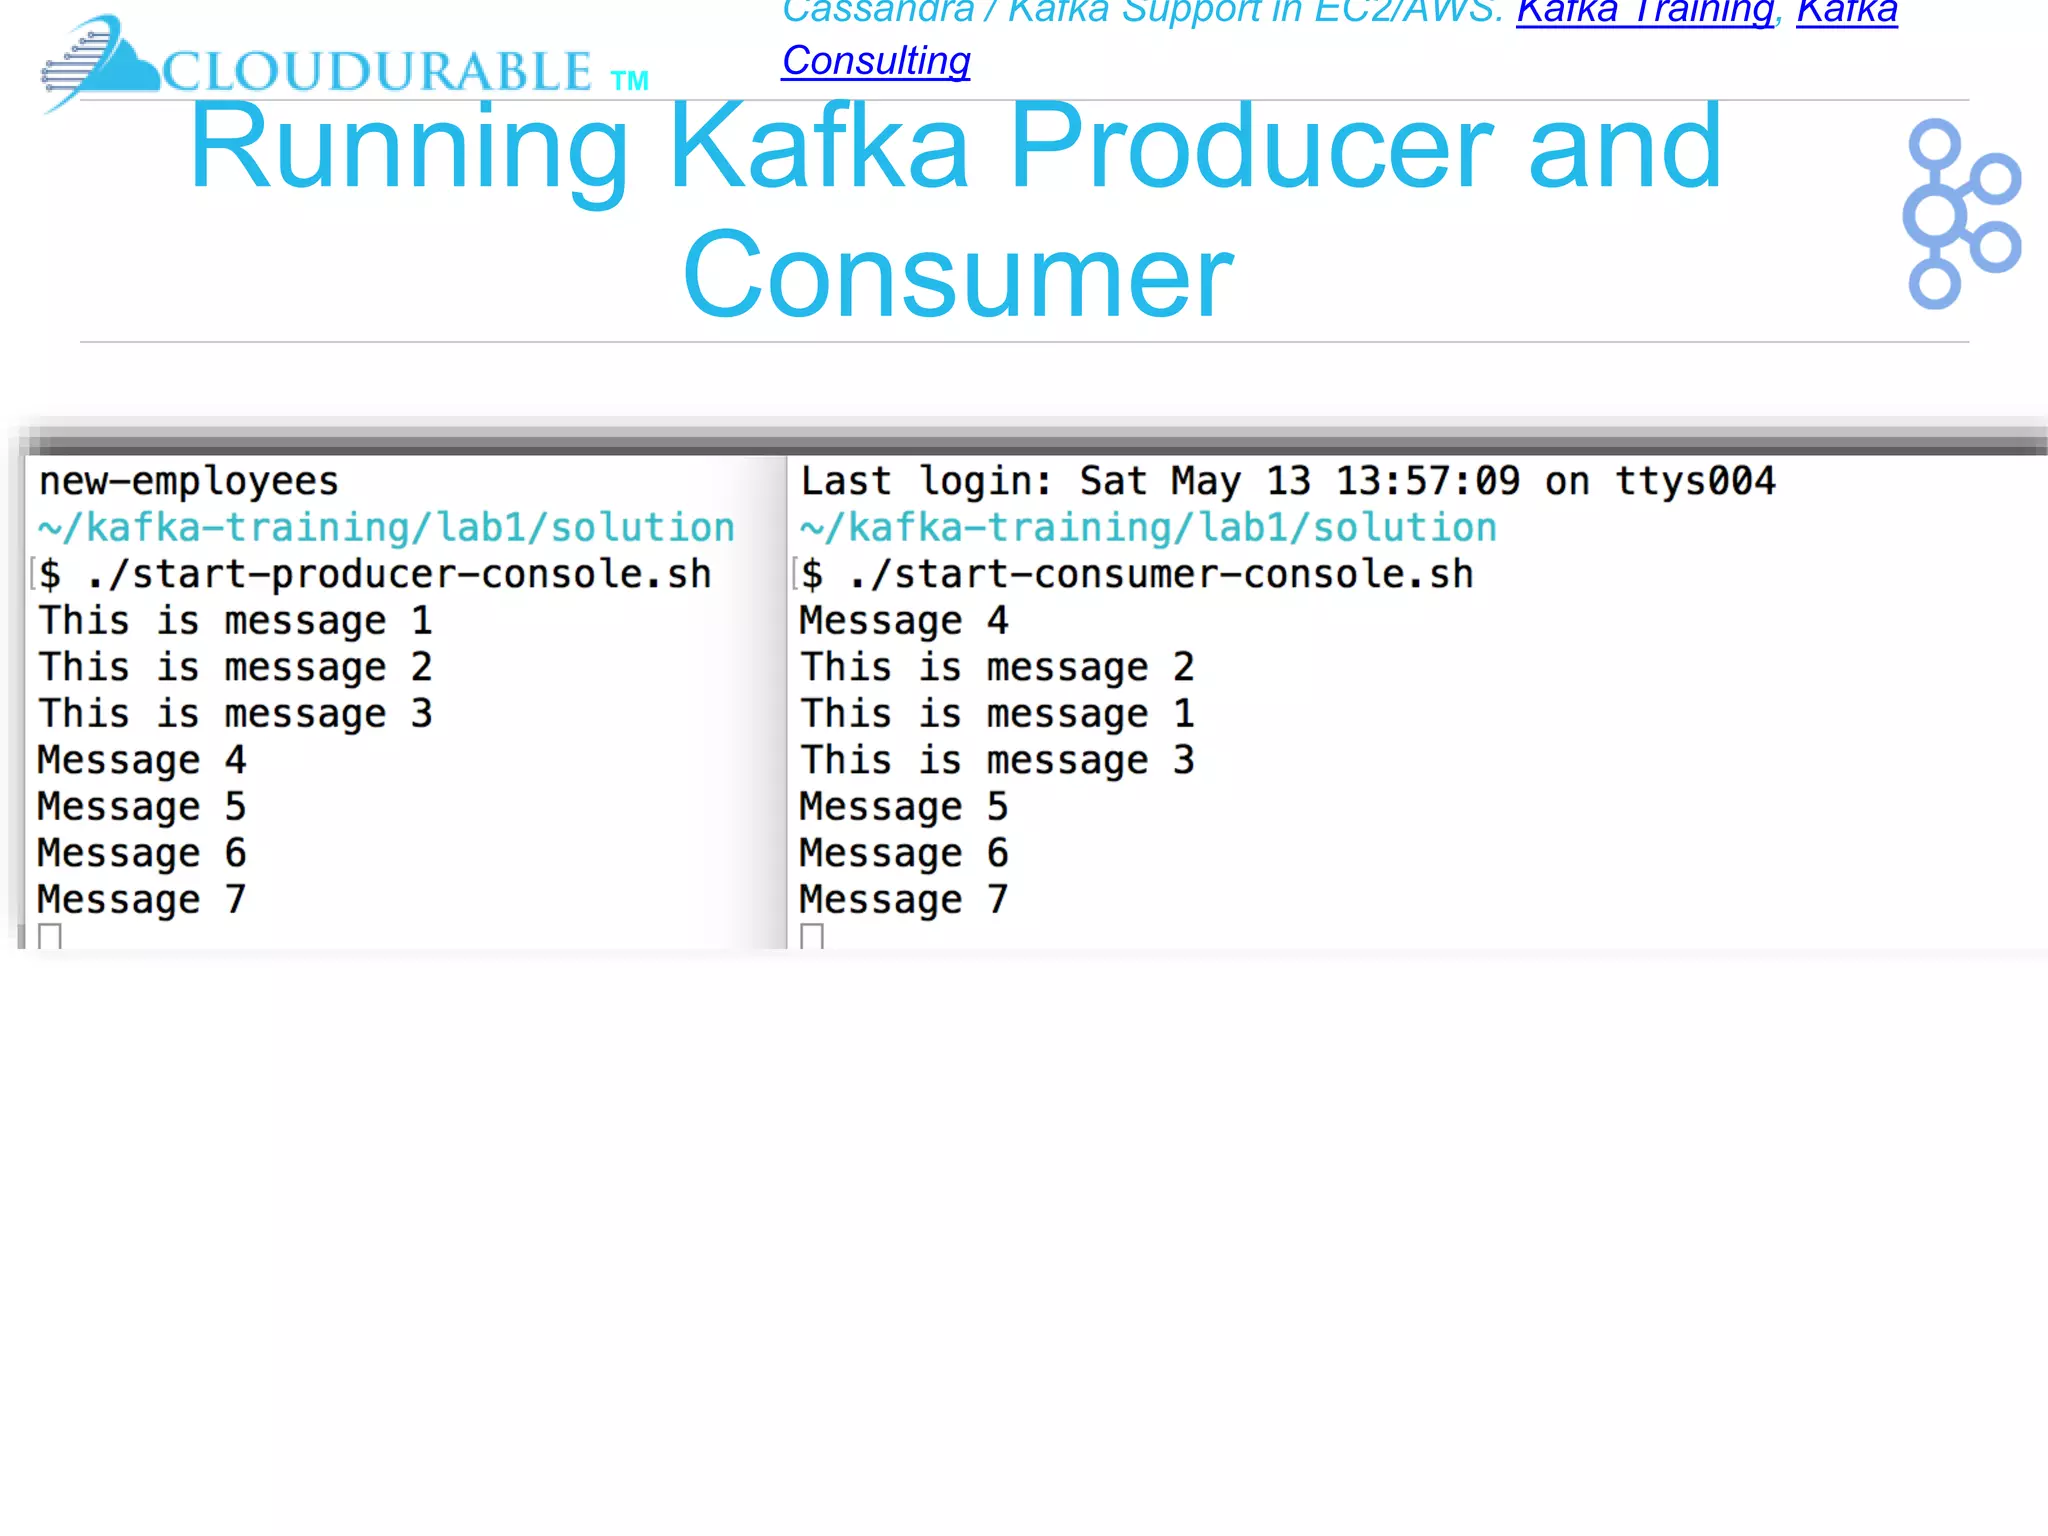The height and width of the screenshot is (1536, 2048).
Task: Click the producer terminal cursor block
Action: pos(50,936)
